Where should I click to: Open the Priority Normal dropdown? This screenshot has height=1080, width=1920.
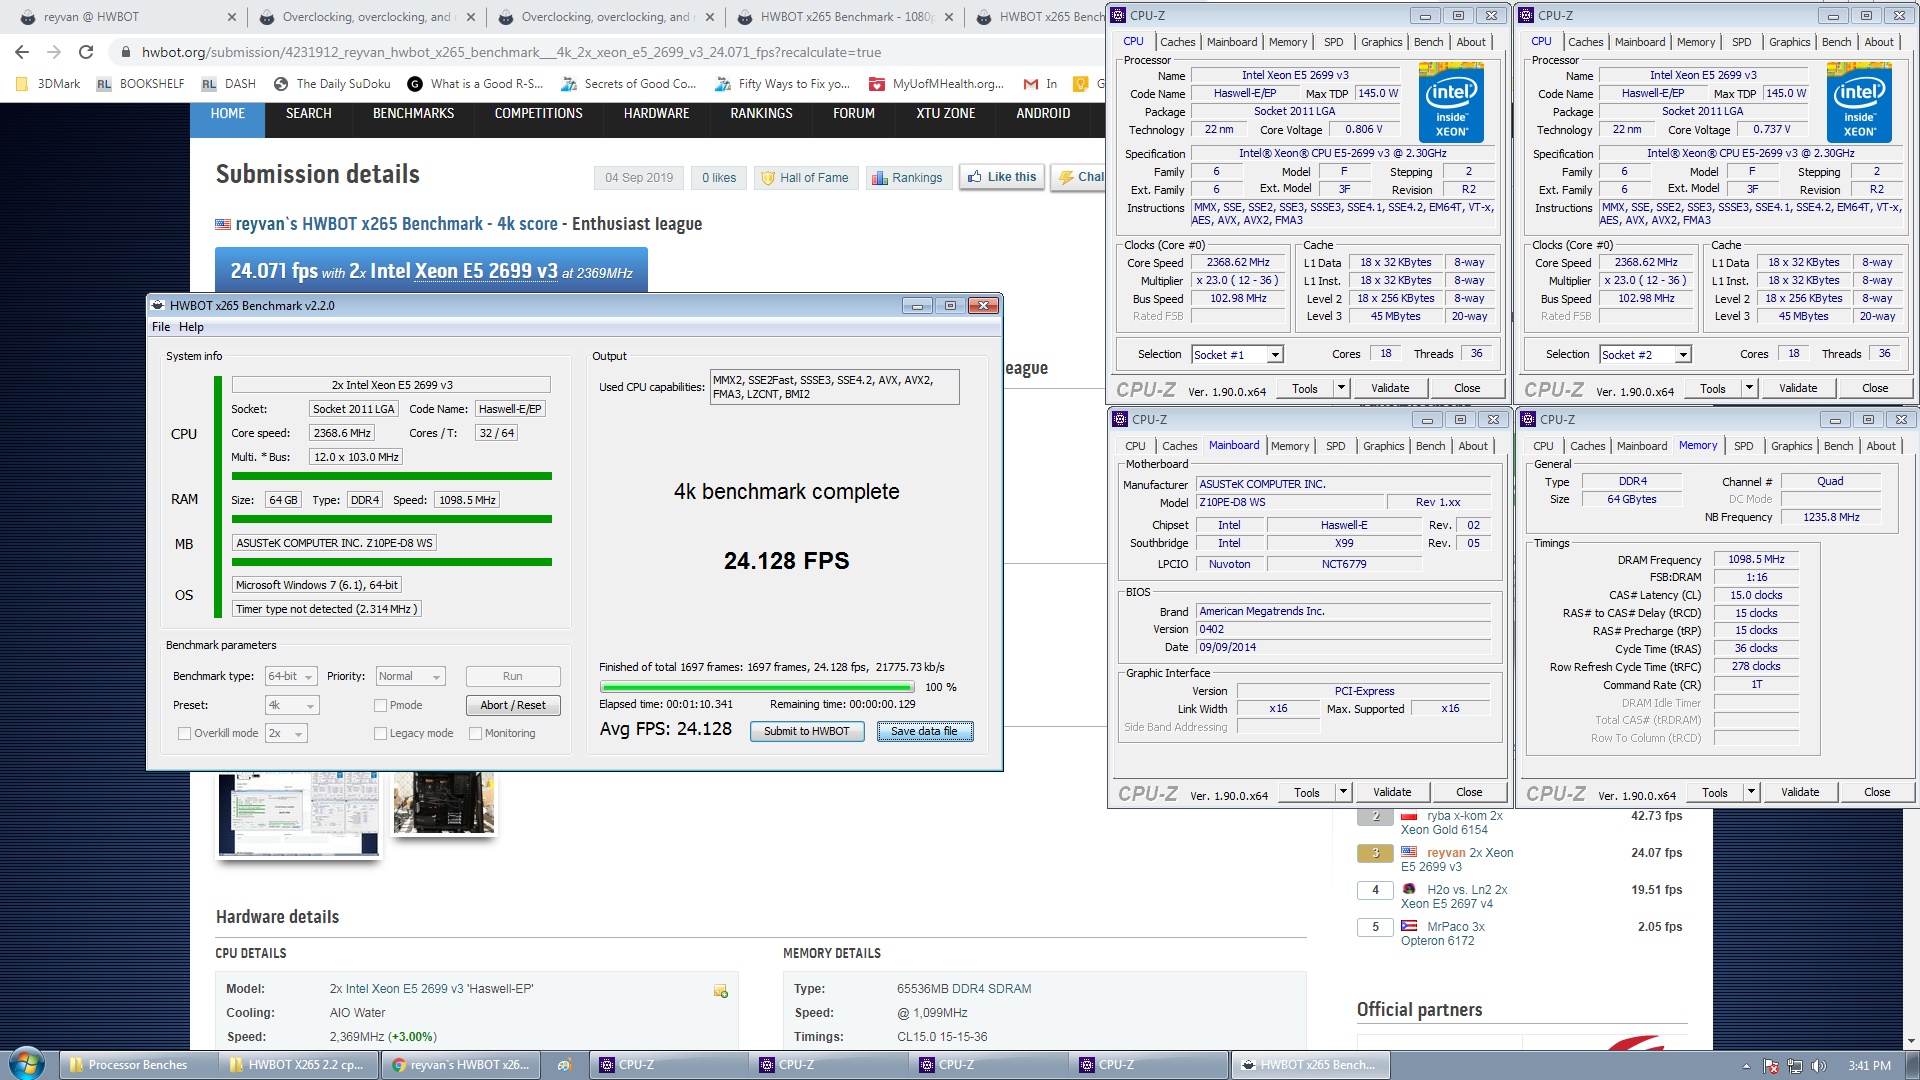point(410,677)
